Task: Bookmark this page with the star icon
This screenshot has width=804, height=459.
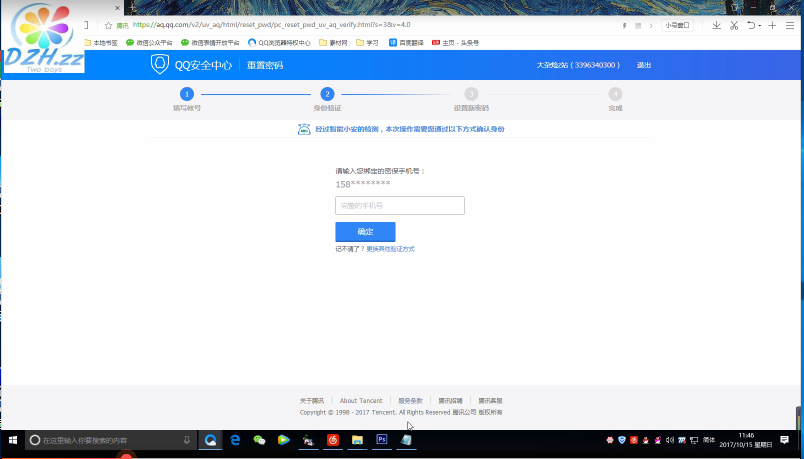Action: [x=108, y=25]
